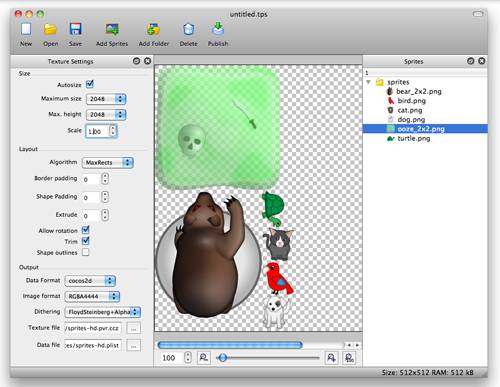This screenshot has width=500, height=387.
Task: Click the sprites folder icon
Action: 379,82
